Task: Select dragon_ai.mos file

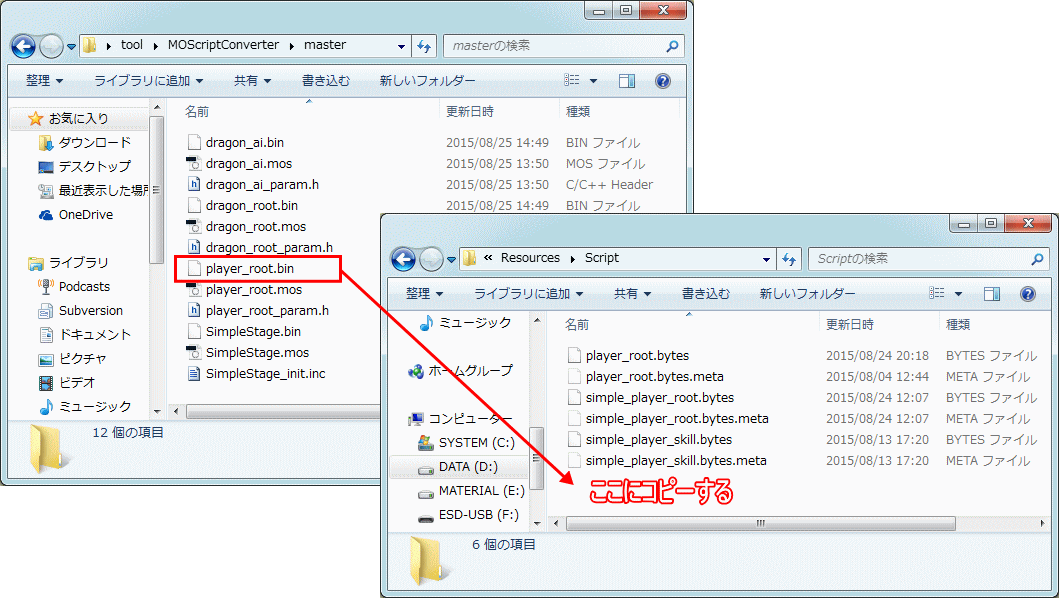Action: [x=240, y=164]
